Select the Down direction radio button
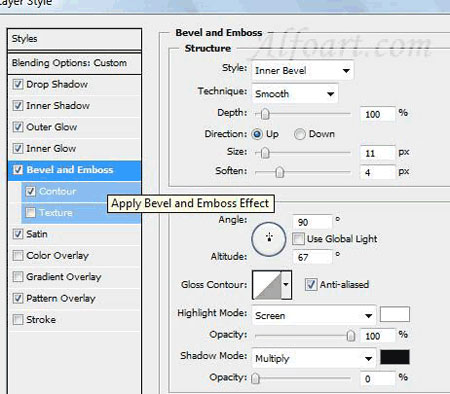This screenshot has width=450, height=394. pos(300,134)
